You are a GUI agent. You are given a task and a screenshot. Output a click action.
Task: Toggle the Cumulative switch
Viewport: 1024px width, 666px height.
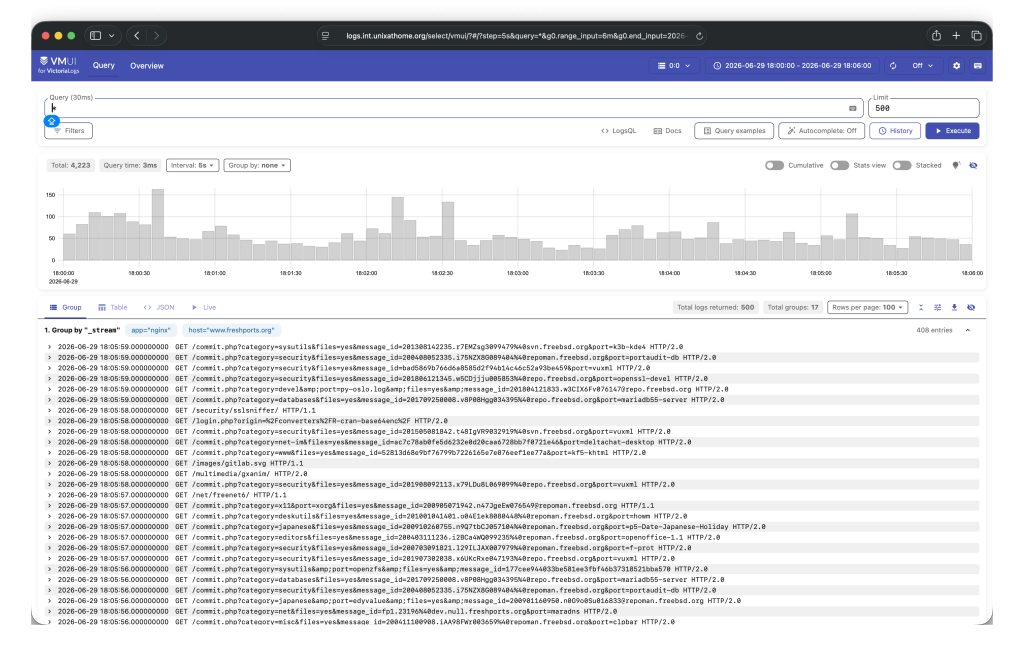click(775, 165)
